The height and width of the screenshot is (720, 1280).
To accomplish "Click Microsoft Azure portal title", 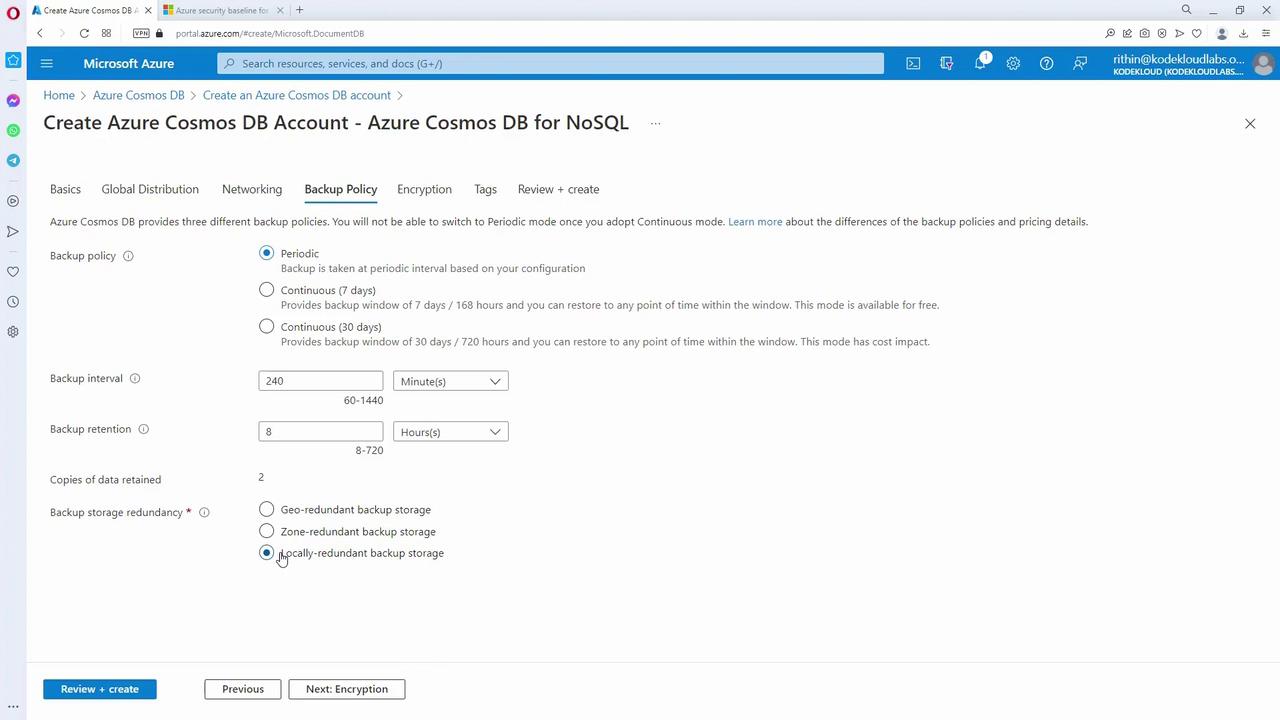I will [129, 63].
